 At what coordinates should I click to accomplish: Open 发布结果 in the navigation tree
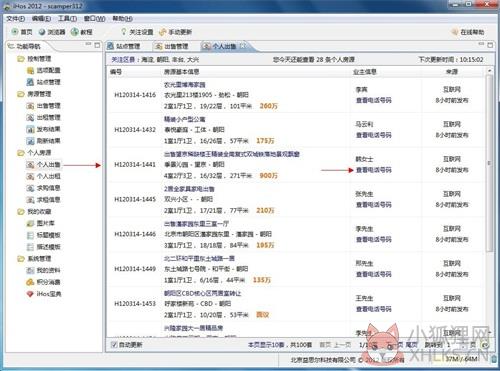pos(44,129)
